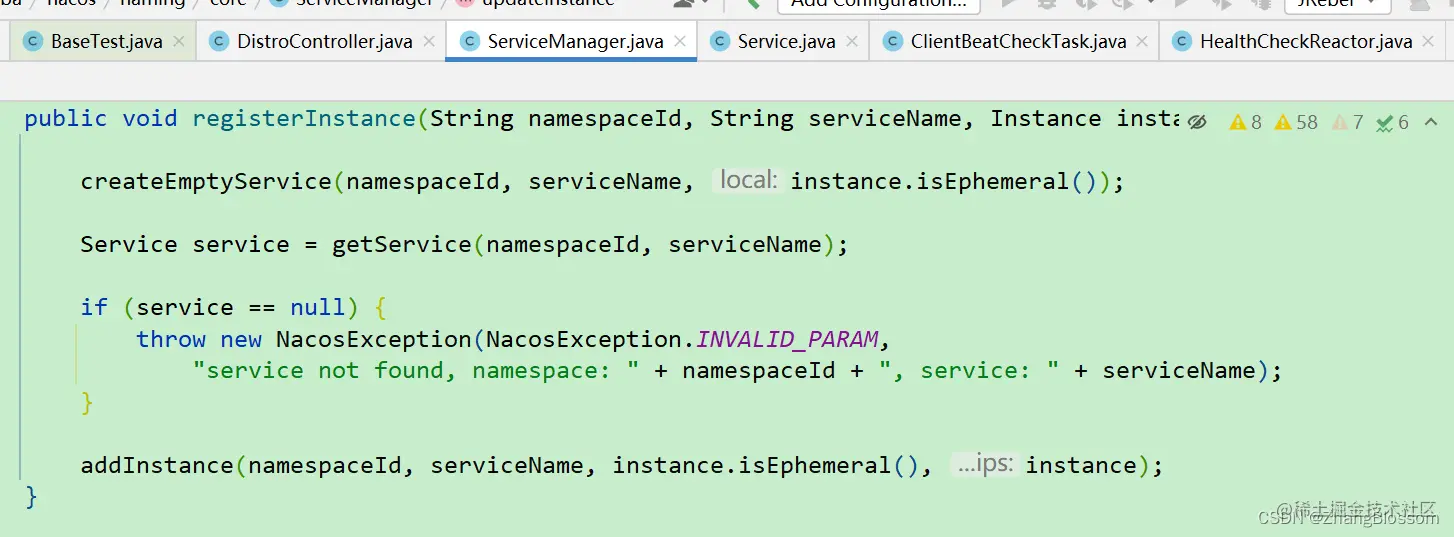Screen dimensions: 1454x537
Task: Open the 8 warnings inspection indicator
Action: click(x=1246, y=122)
